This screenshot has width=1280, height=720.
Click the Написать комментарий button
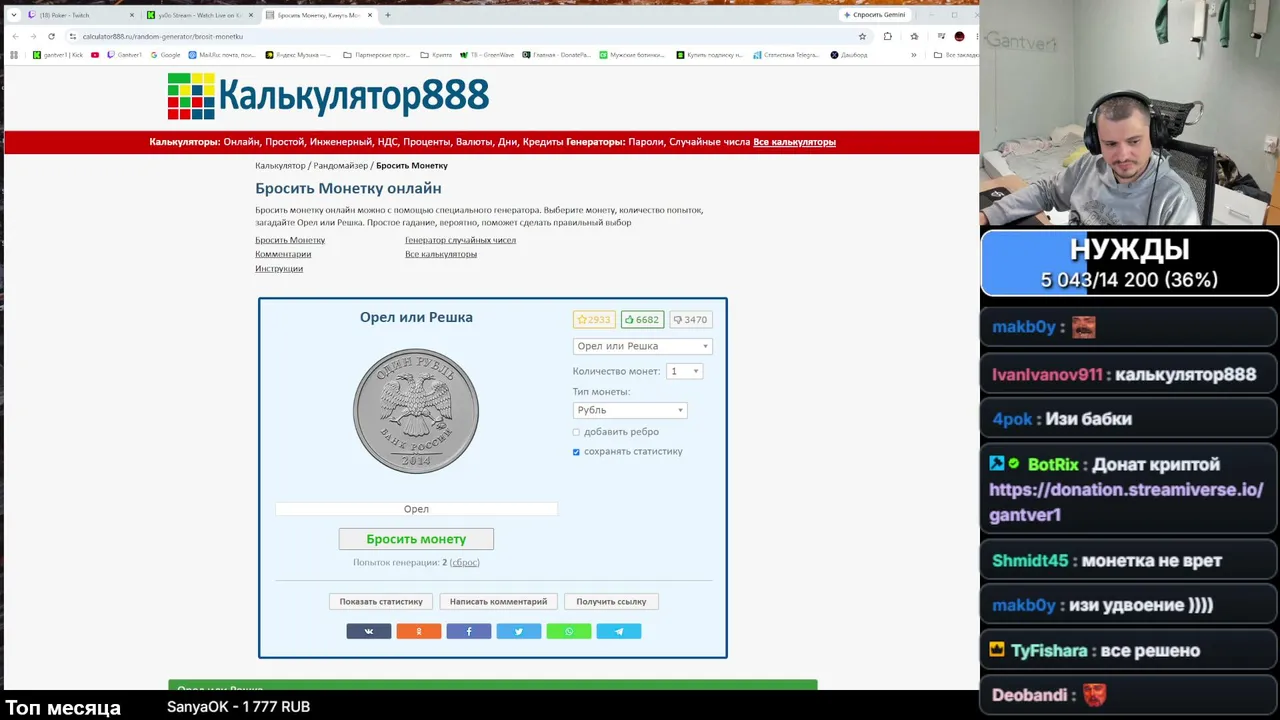(x=498, y=602)
